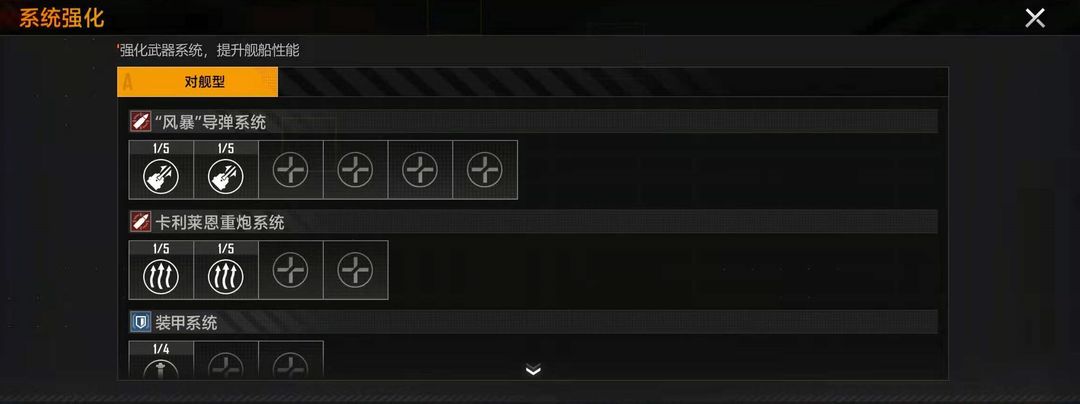The height and width of the screenshot is (404, 1080).
Task: Open last empty slot in 风暴导弹系统
Action: (485, 170)
